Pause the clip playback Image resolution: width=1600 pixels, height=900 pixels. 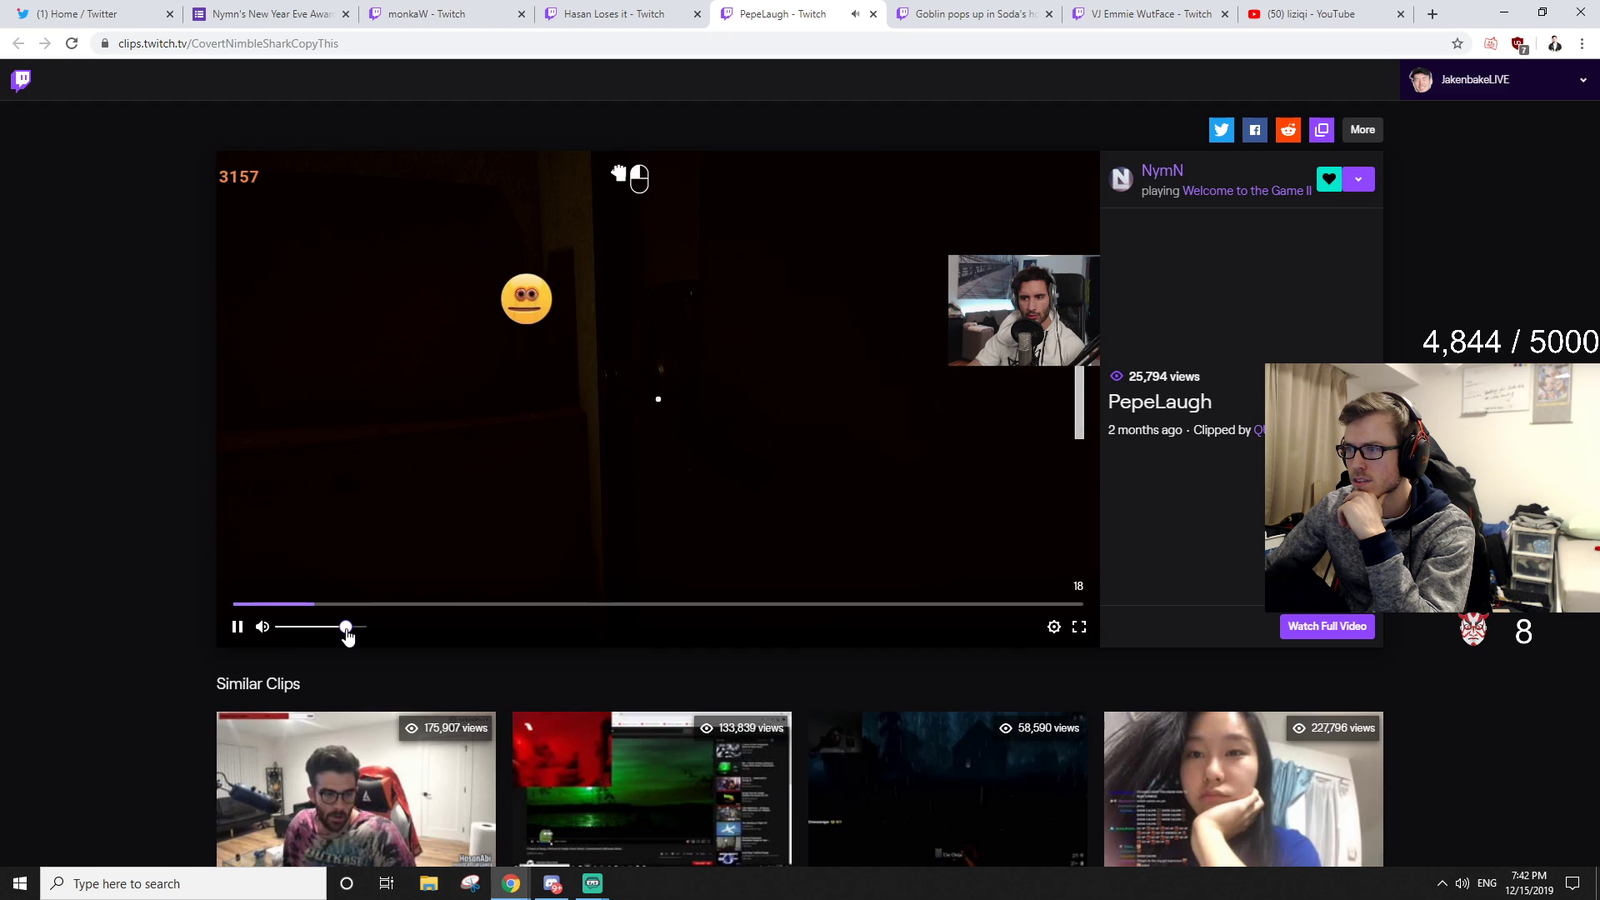pos(237,627)
